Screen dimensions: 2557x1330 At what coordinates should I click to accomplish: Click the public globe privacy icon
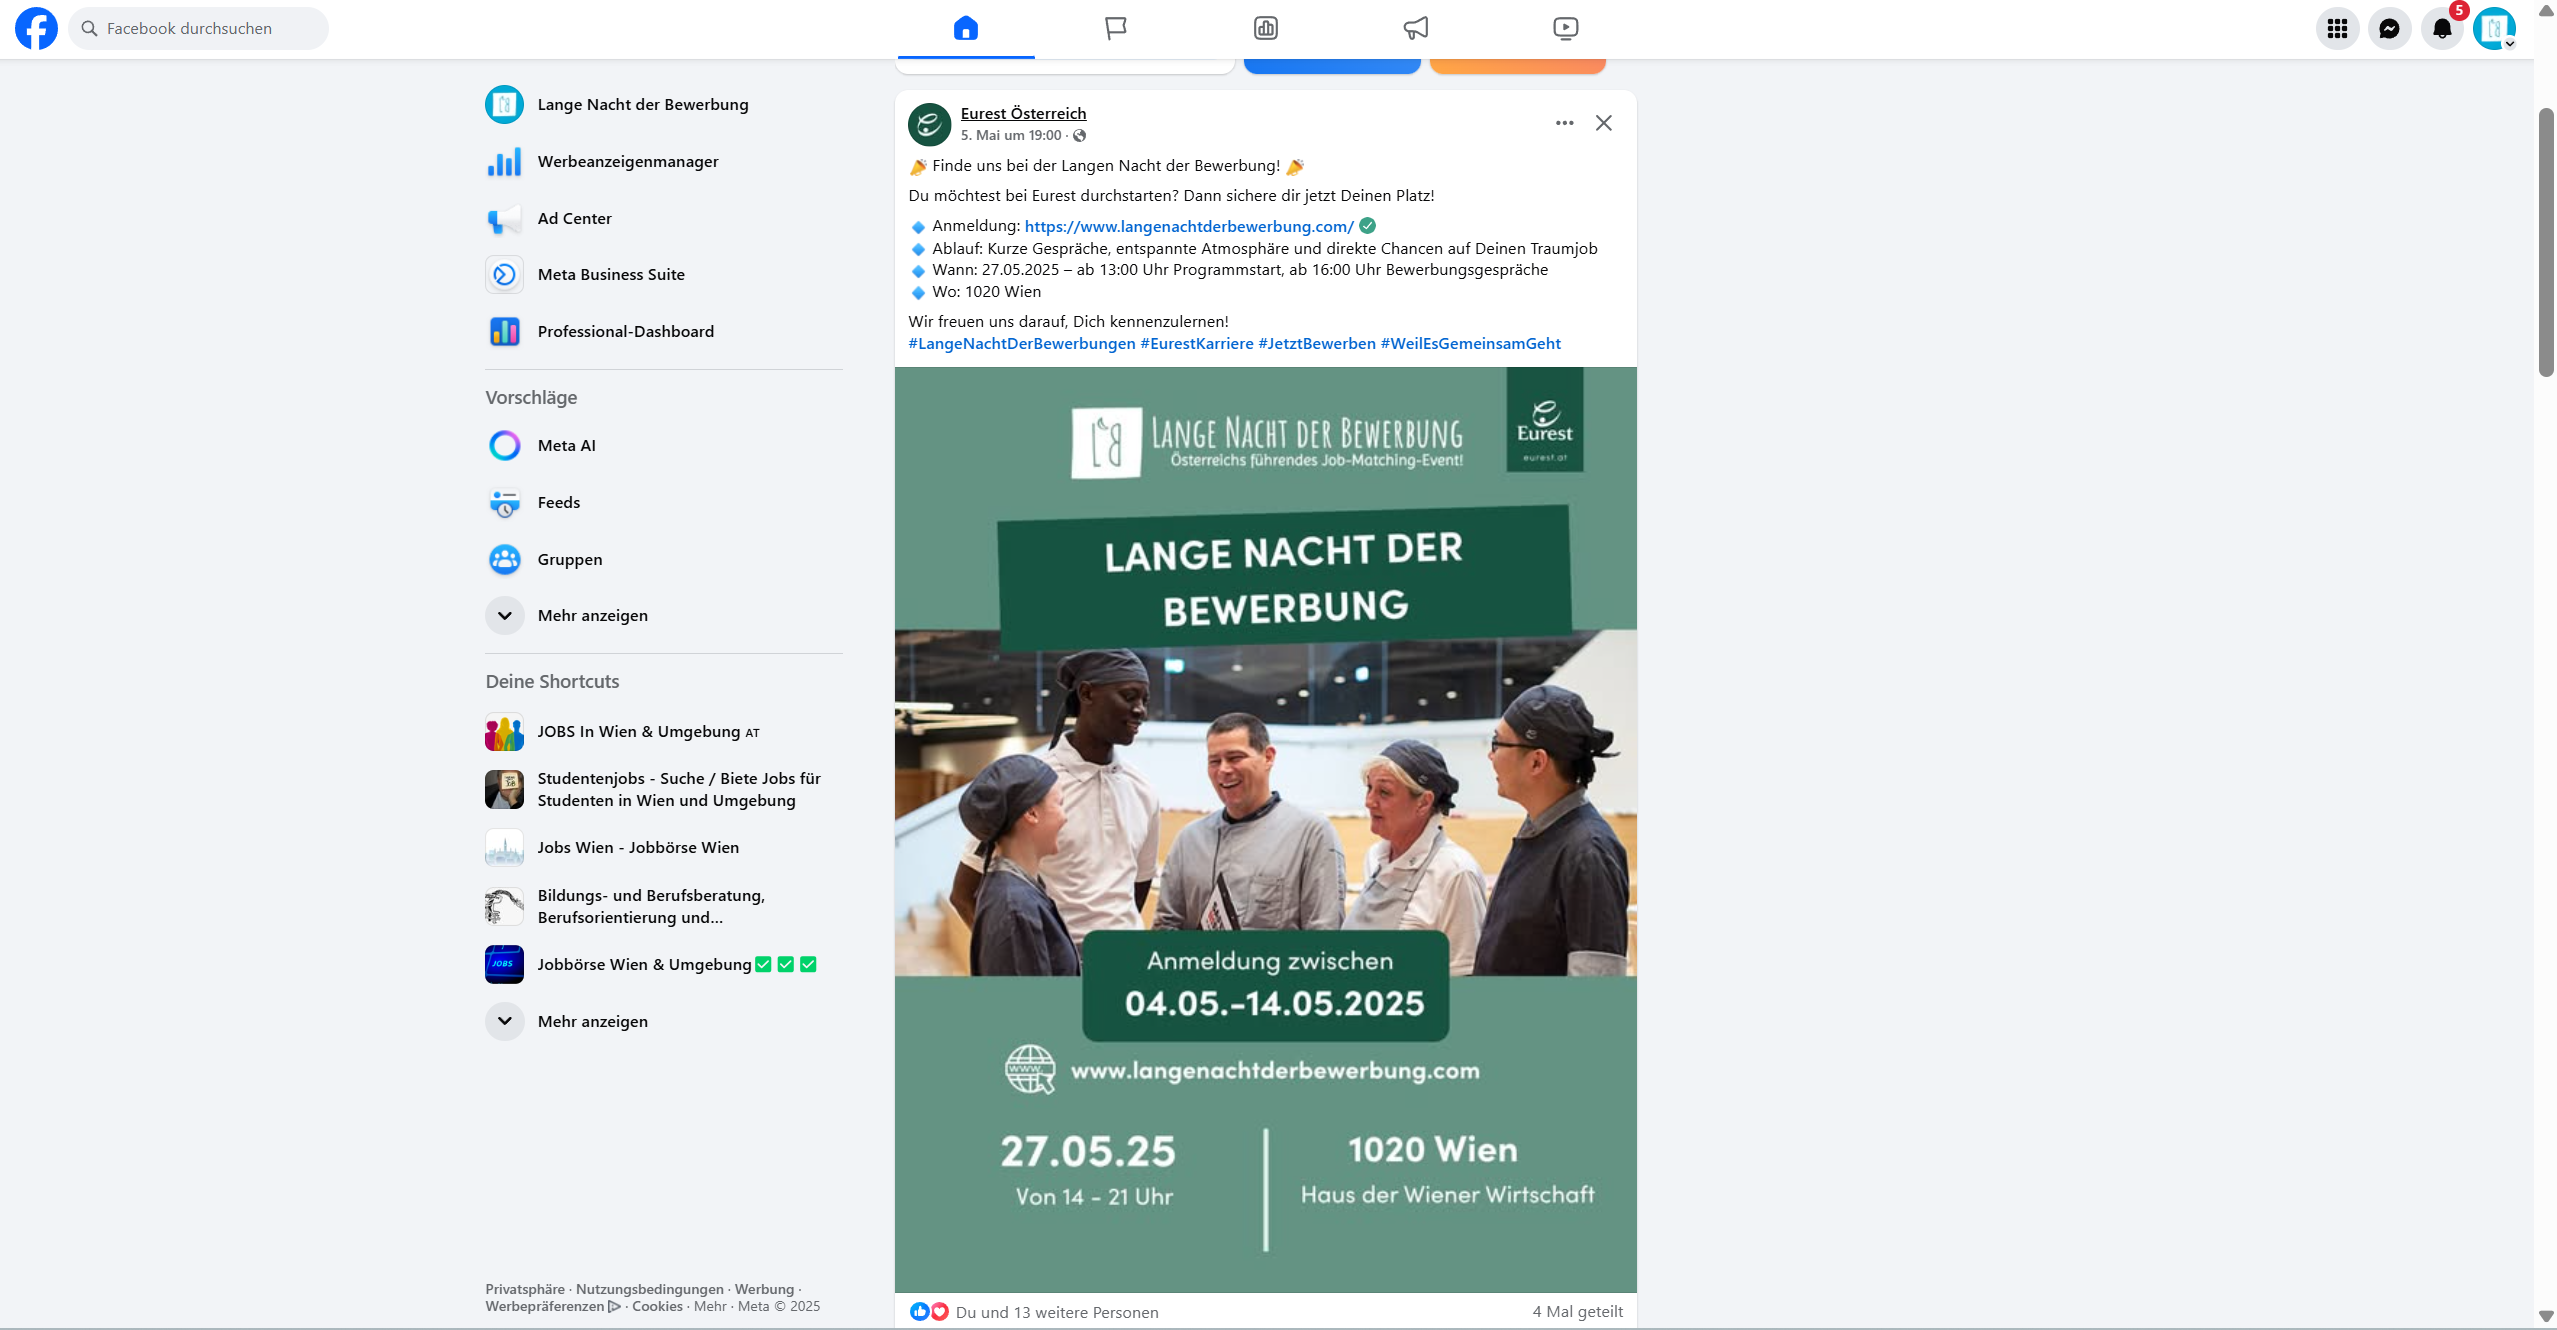tap(1079, 136)
